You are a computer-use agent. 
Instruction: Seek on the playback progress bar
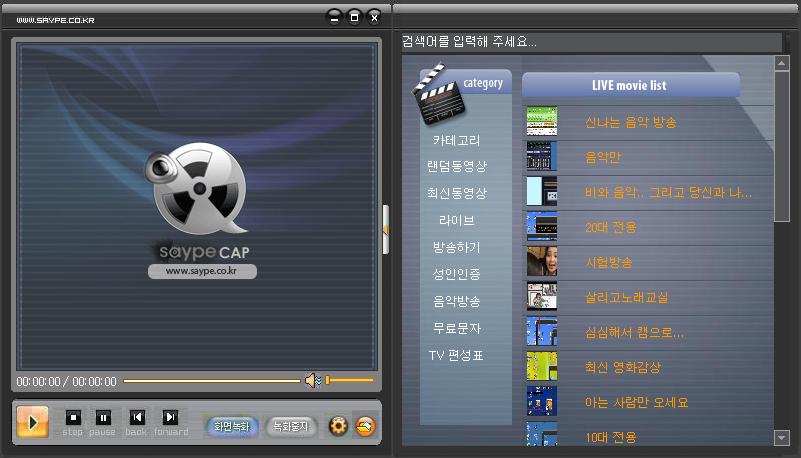pos(211,380)
